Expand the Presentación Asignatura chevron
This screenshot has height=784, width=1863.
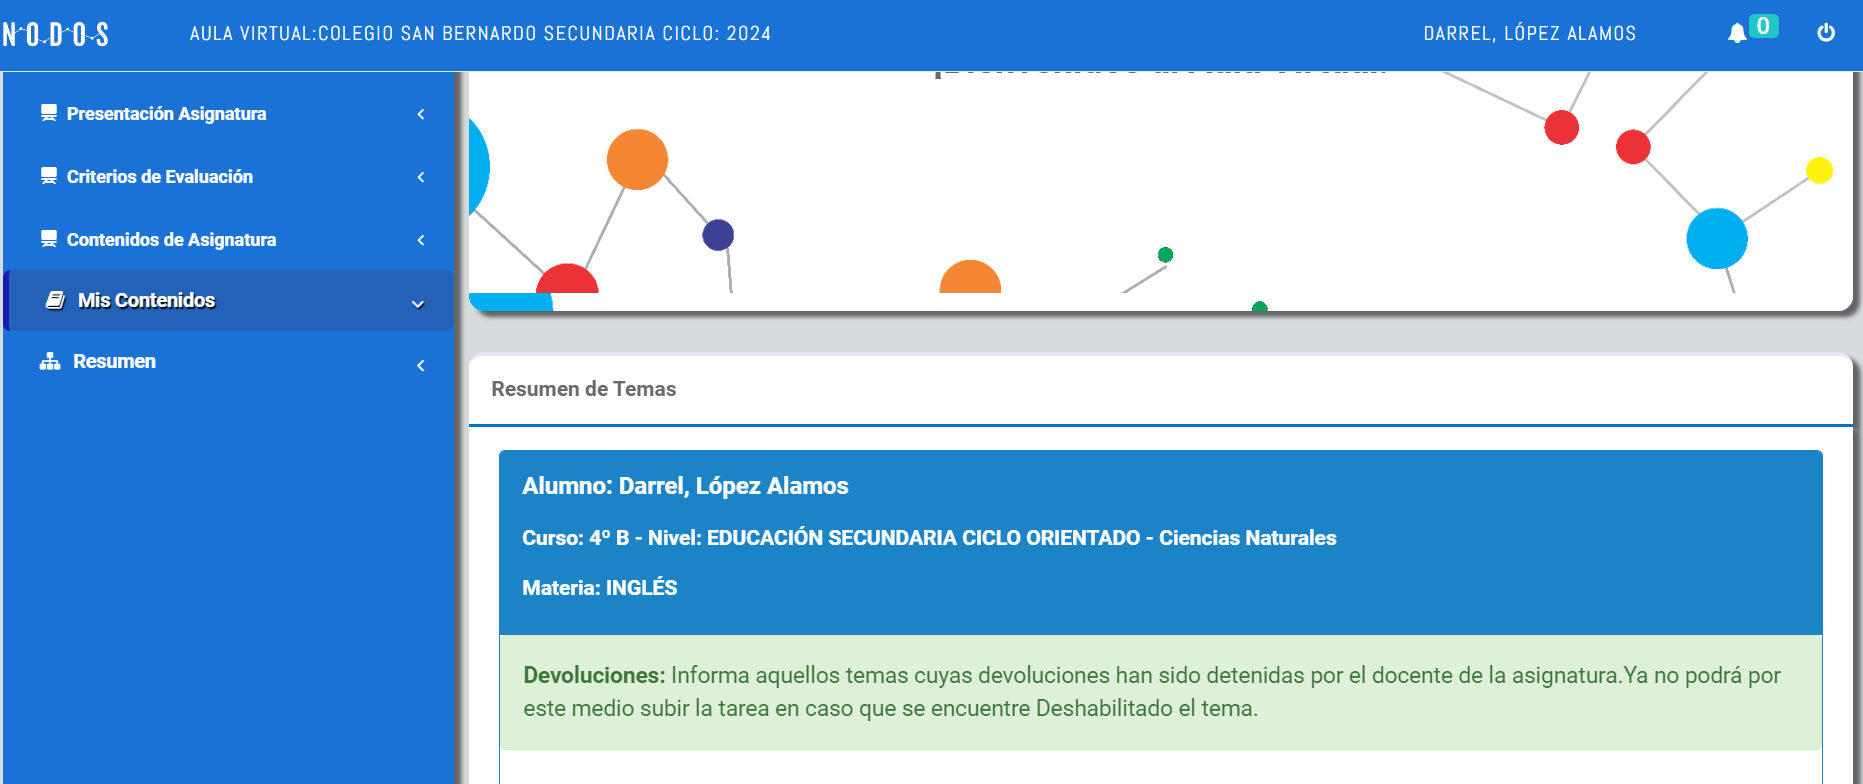tap(421, 114)
